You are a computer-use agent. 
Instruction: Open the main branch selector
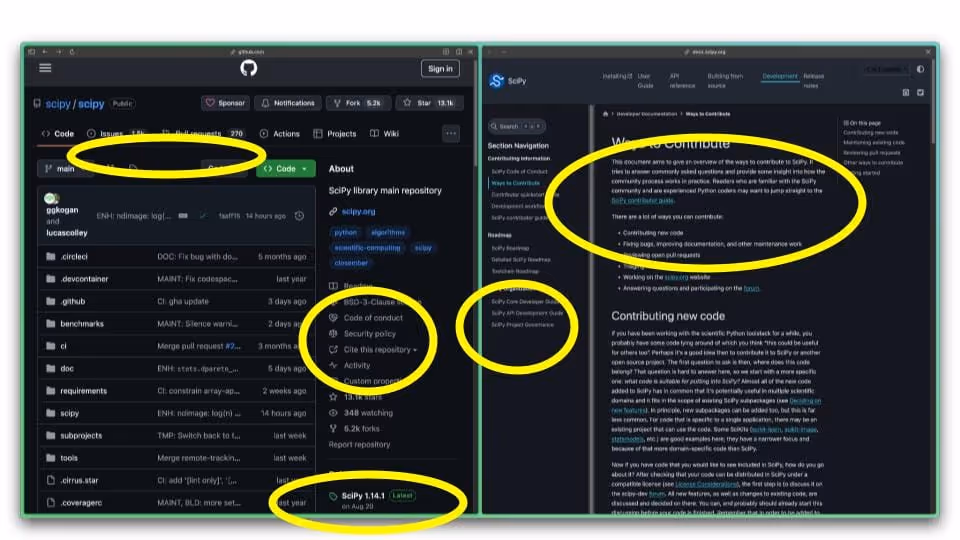coord(66,168)
